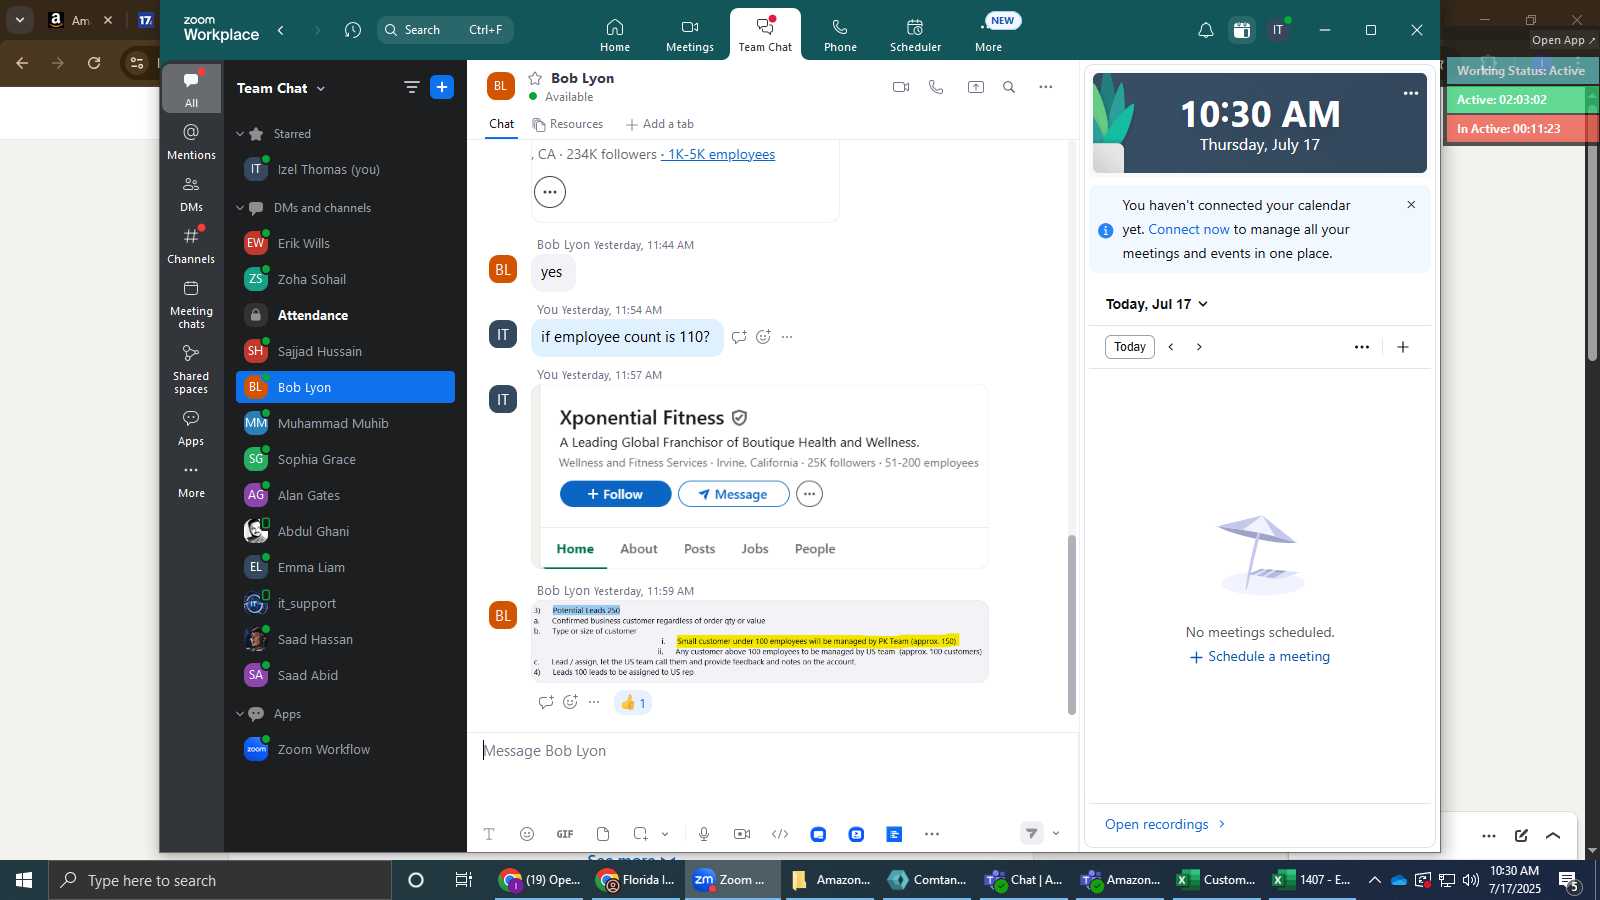Click the share screen icon in chat header

pos(976,87)
